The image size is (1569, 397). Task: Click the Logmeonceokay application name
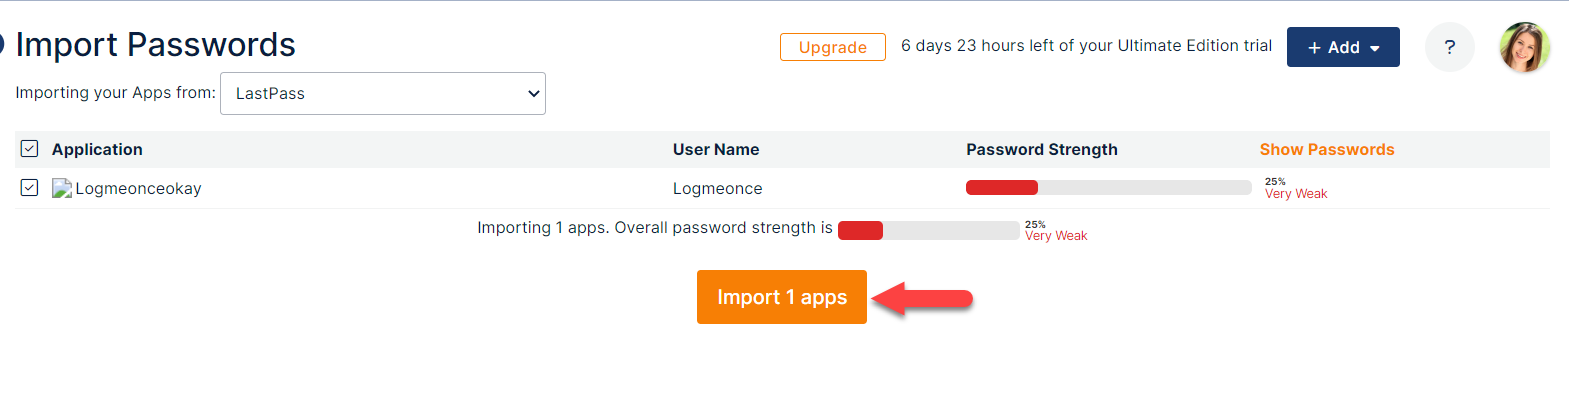tap(138, 188)
